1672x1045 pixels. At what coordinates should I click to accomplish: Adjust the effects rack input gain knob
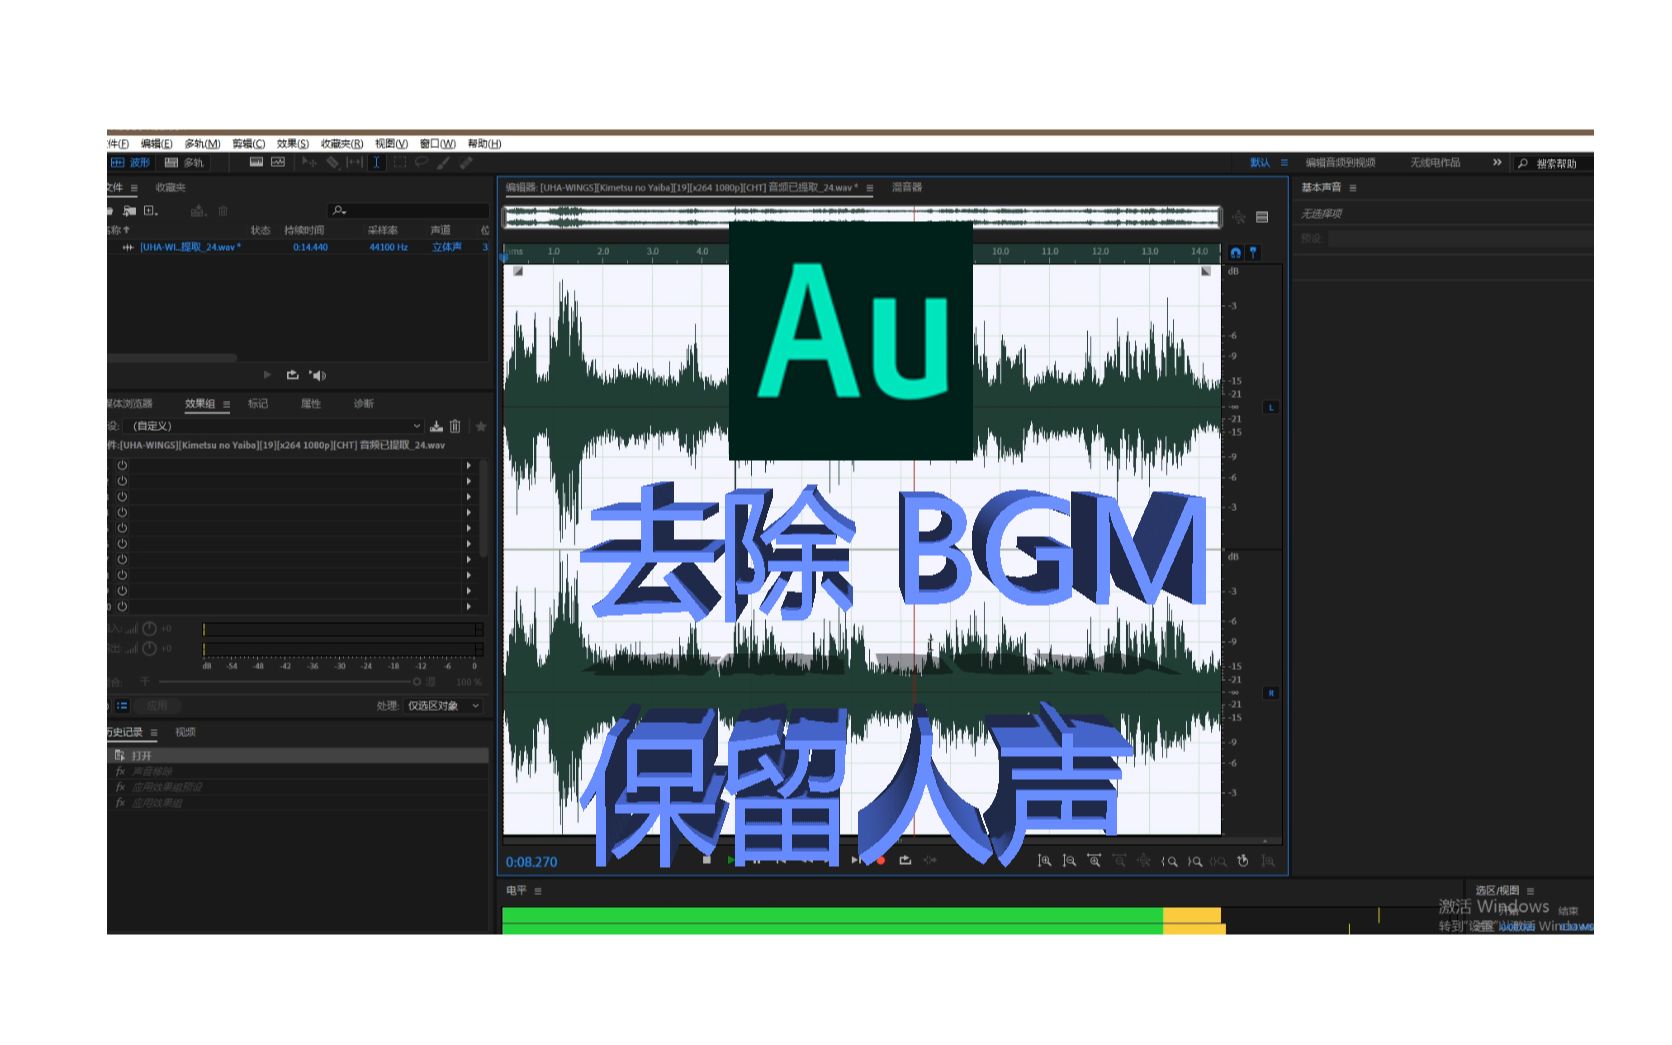click(x=150, y=629)
